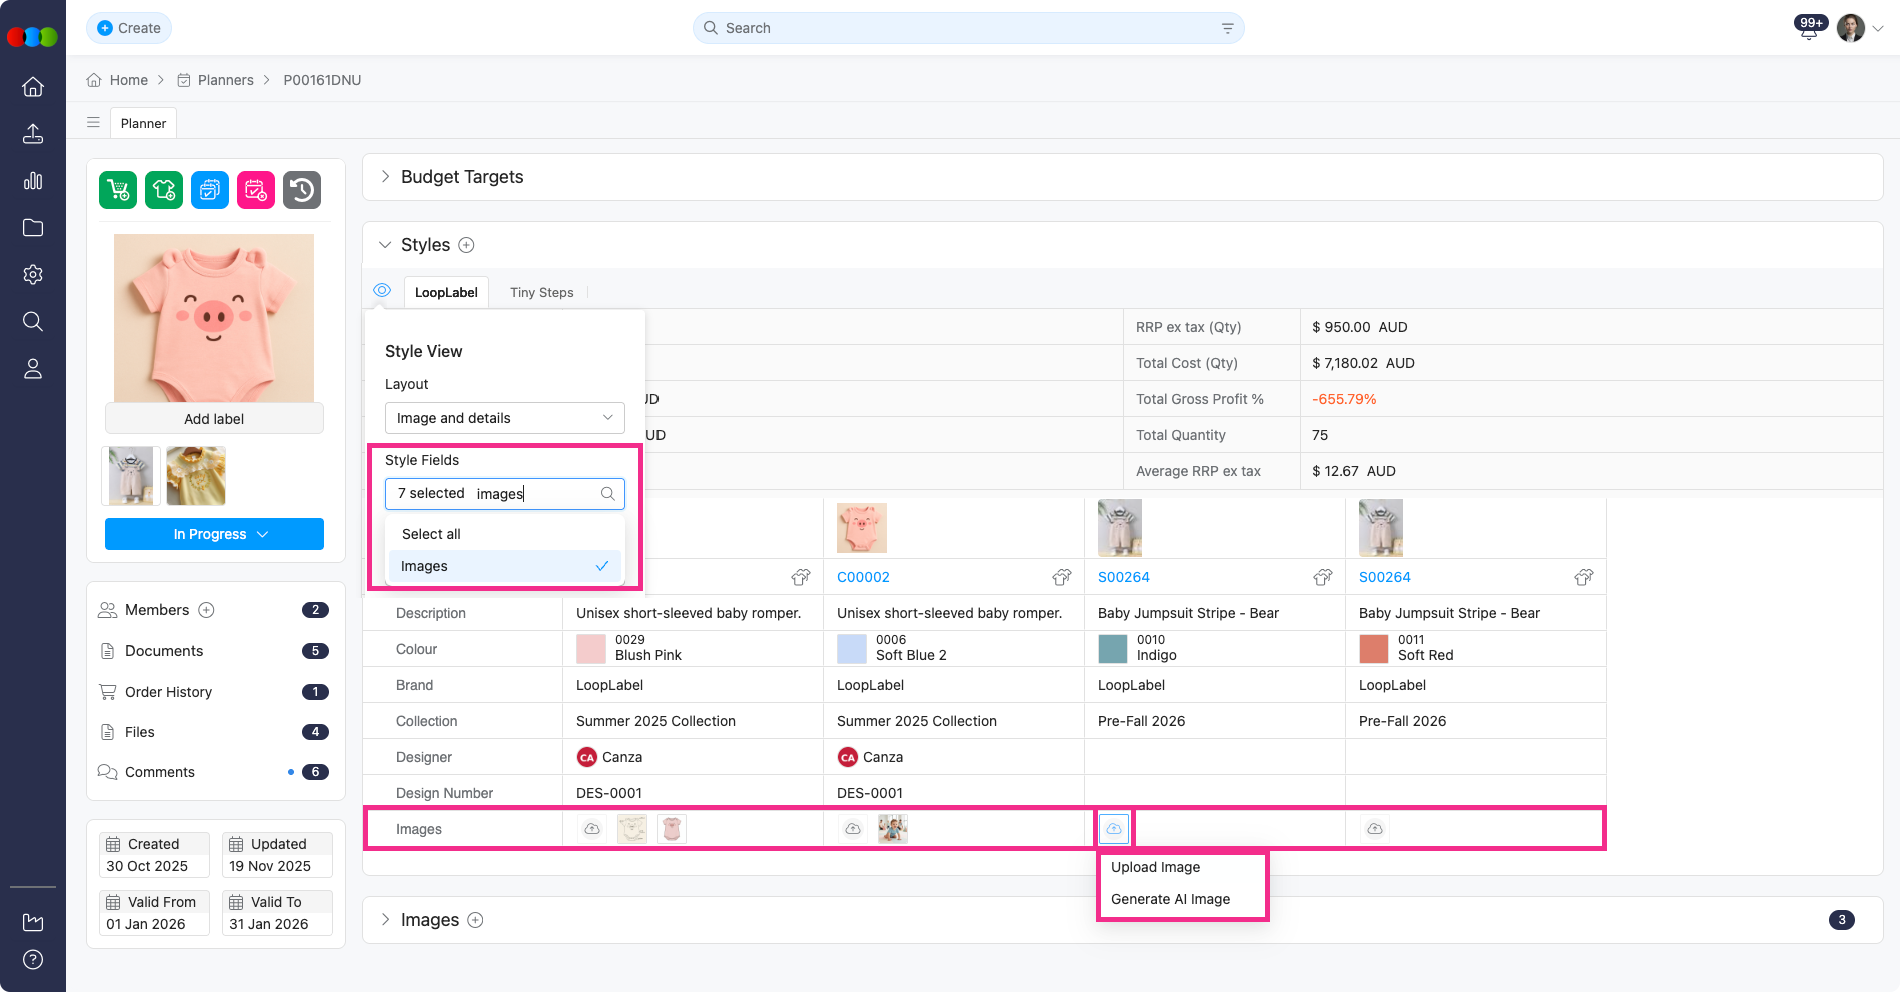Image resolution: width=1900 pixels, height=992 pixels.
Task: Uncheck the Images style field option
Action: pos(504,566)
